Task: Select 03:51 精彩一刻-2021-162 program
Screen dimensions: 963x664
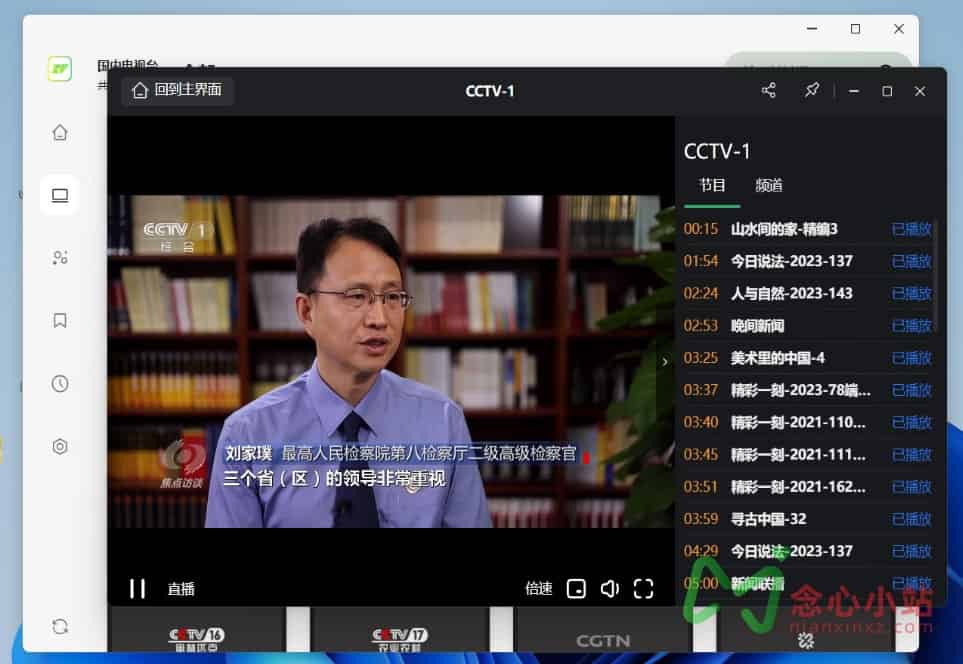Action: click(x=808, y=486)
